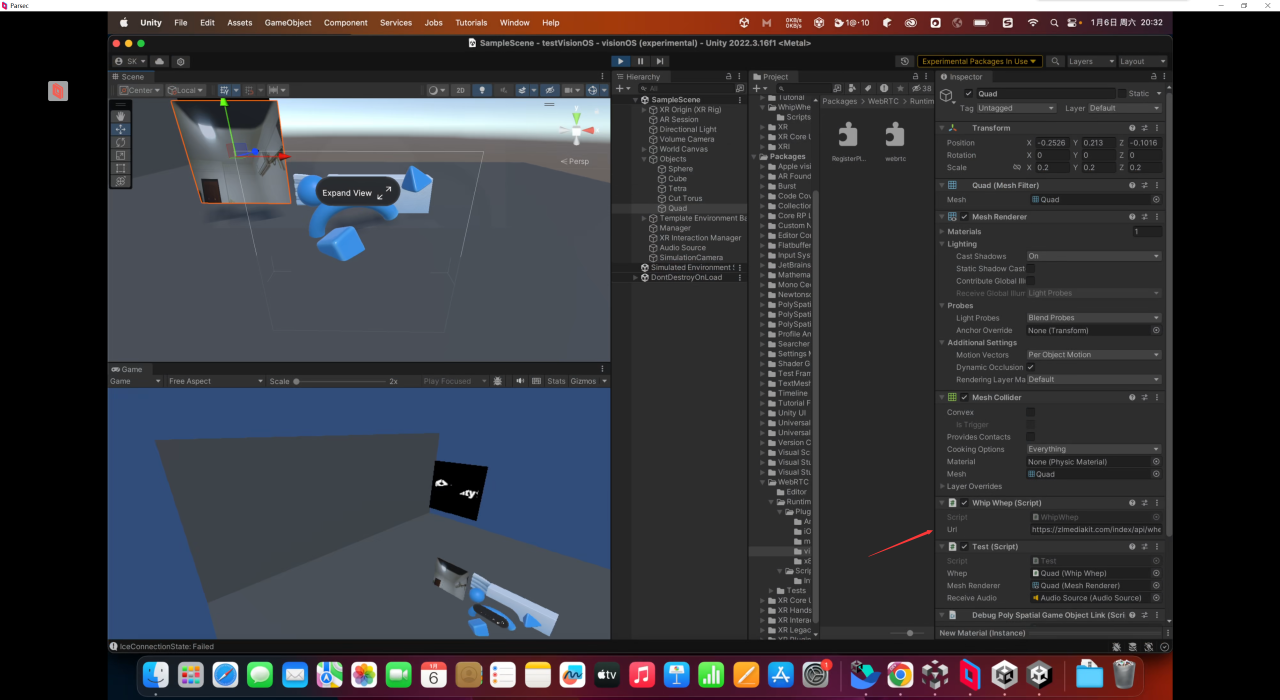Pick the Rect tool in Scene toolbar
This screenshot has height=700, width=1280.
(121, 168)
